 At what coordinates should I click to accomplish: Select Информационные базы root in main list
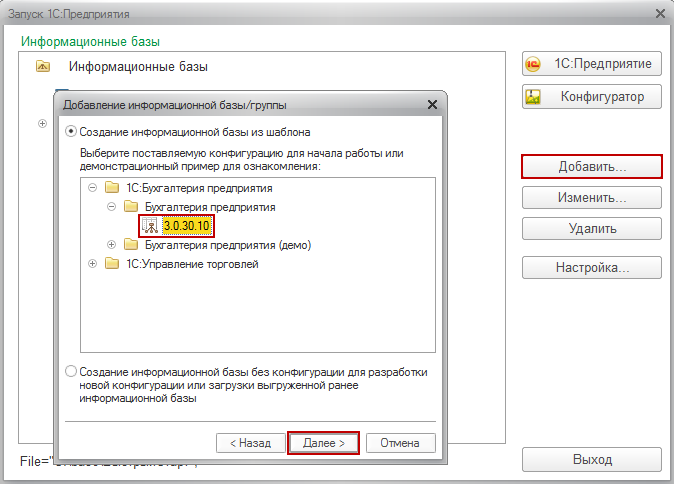(138, 67)
